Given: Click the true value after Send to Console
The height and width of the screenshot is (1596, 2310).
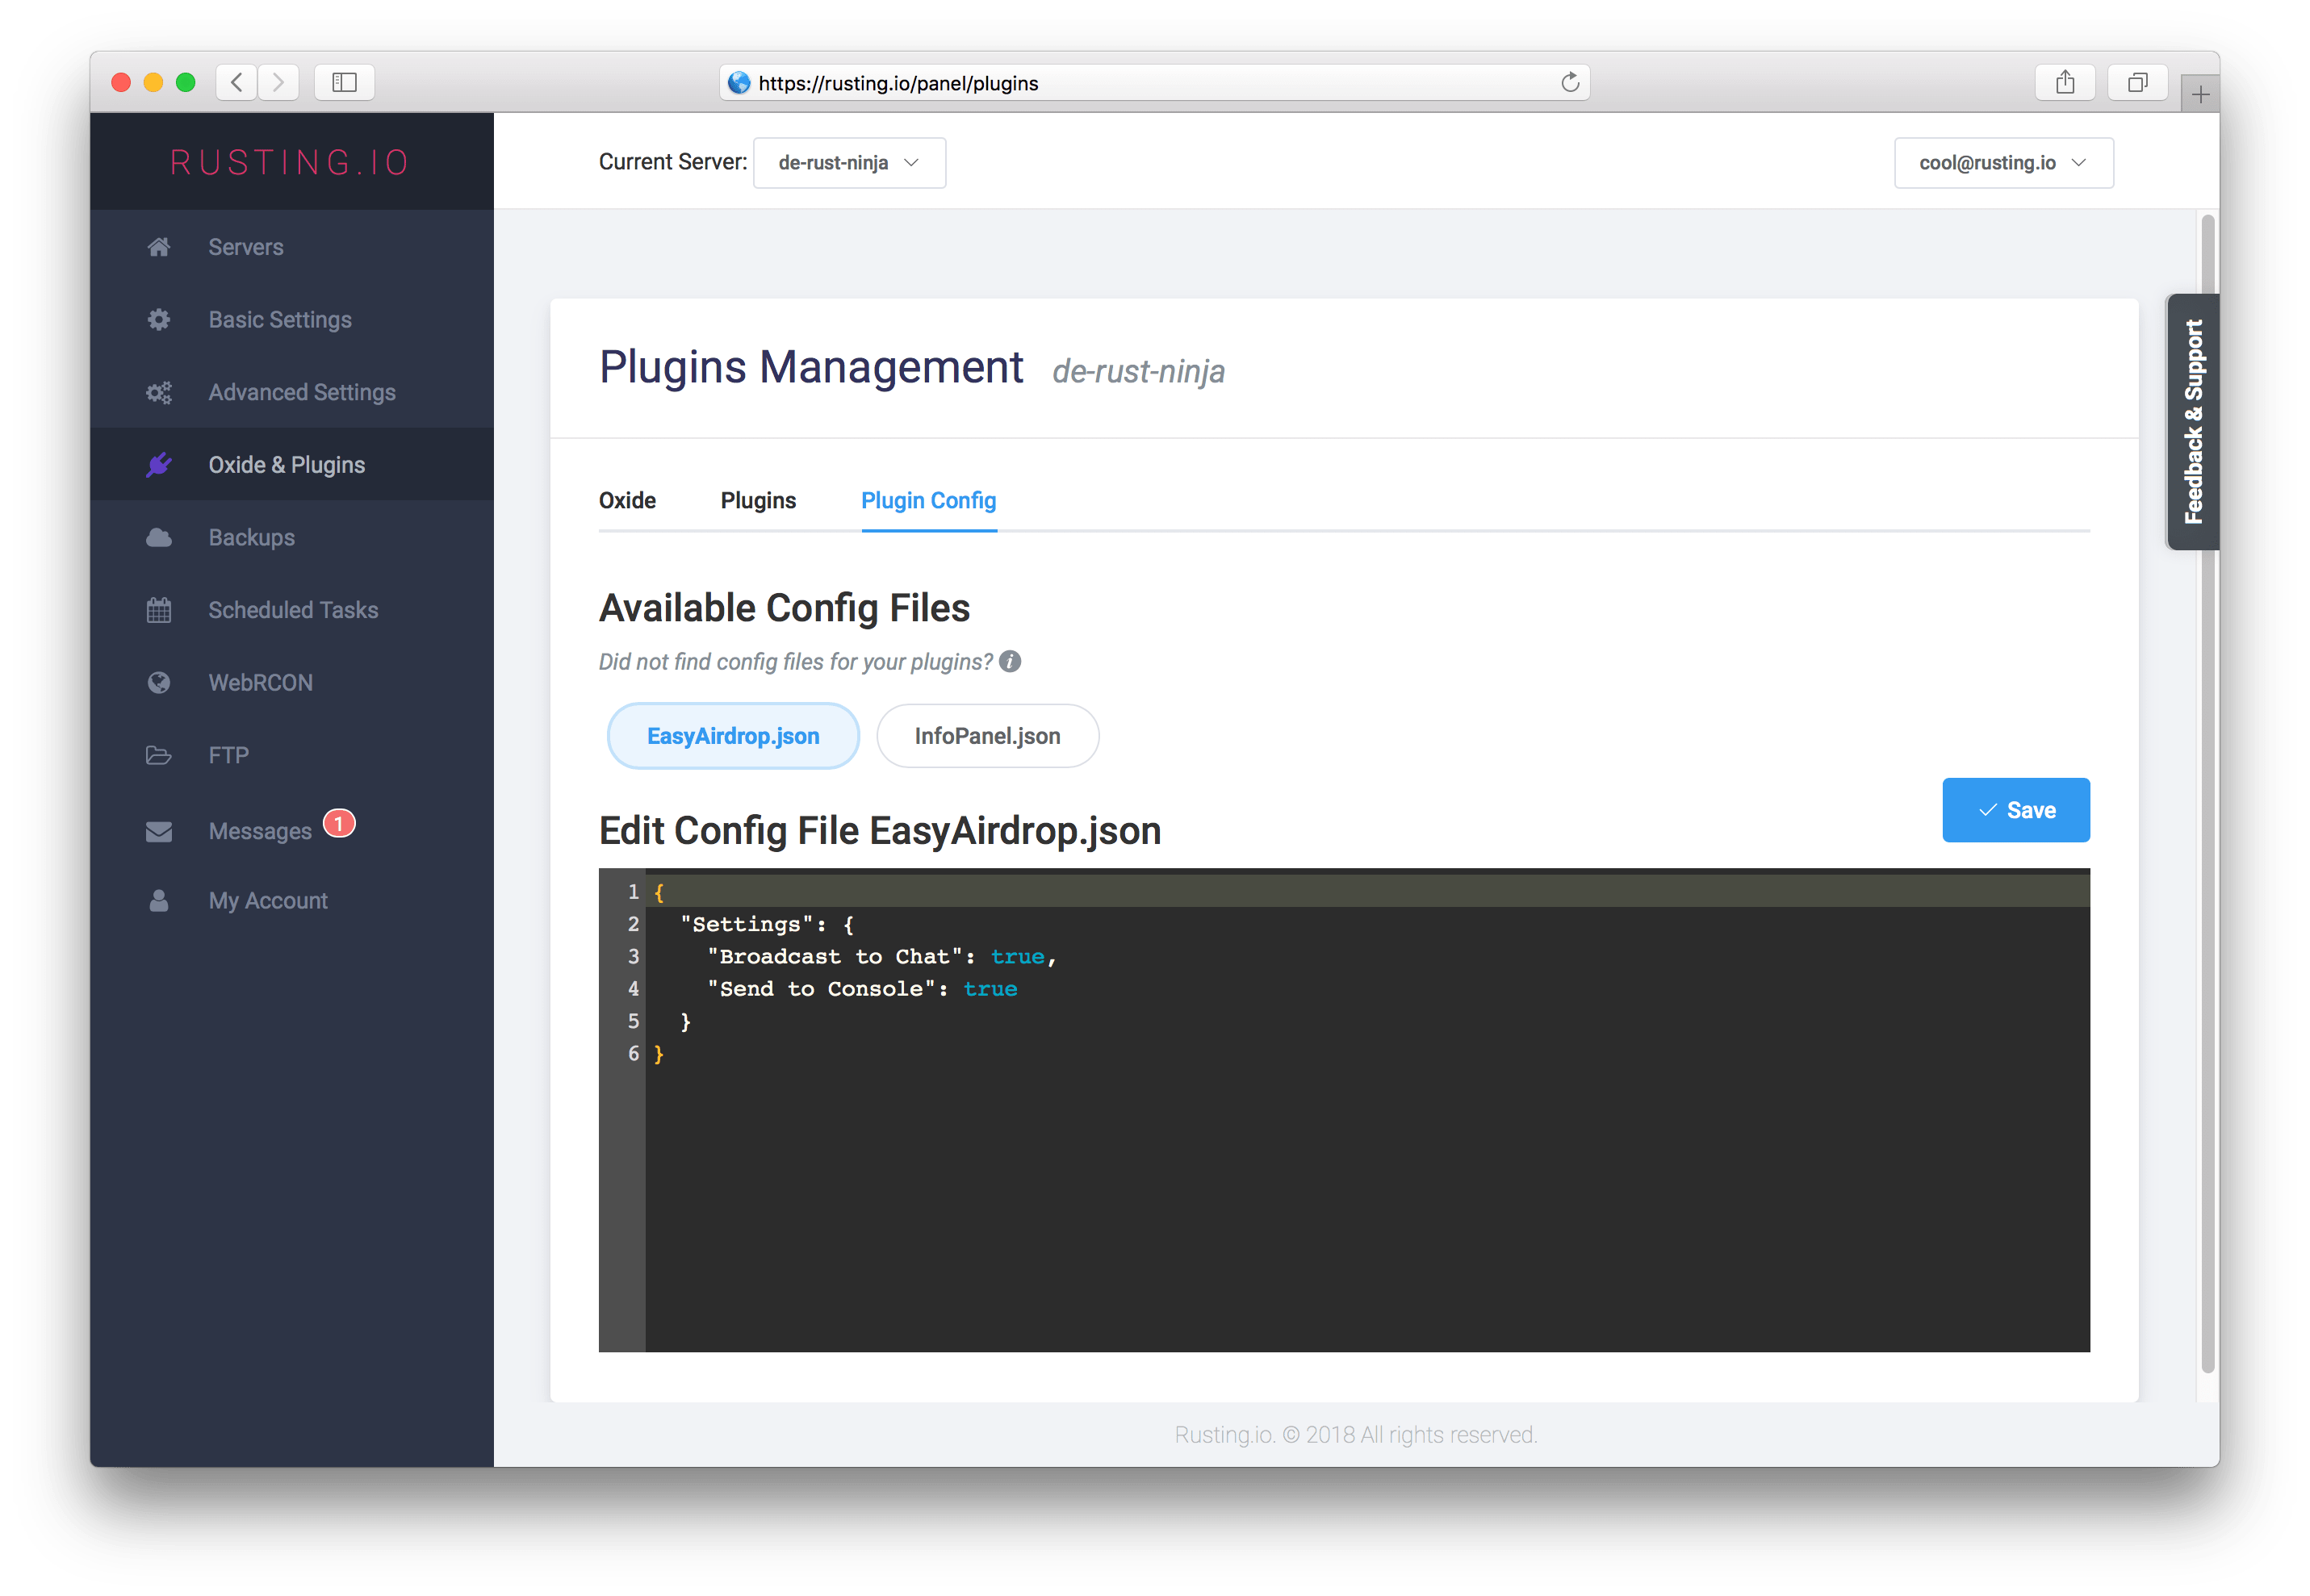Looking at the screenshot, I should point(990,989).
